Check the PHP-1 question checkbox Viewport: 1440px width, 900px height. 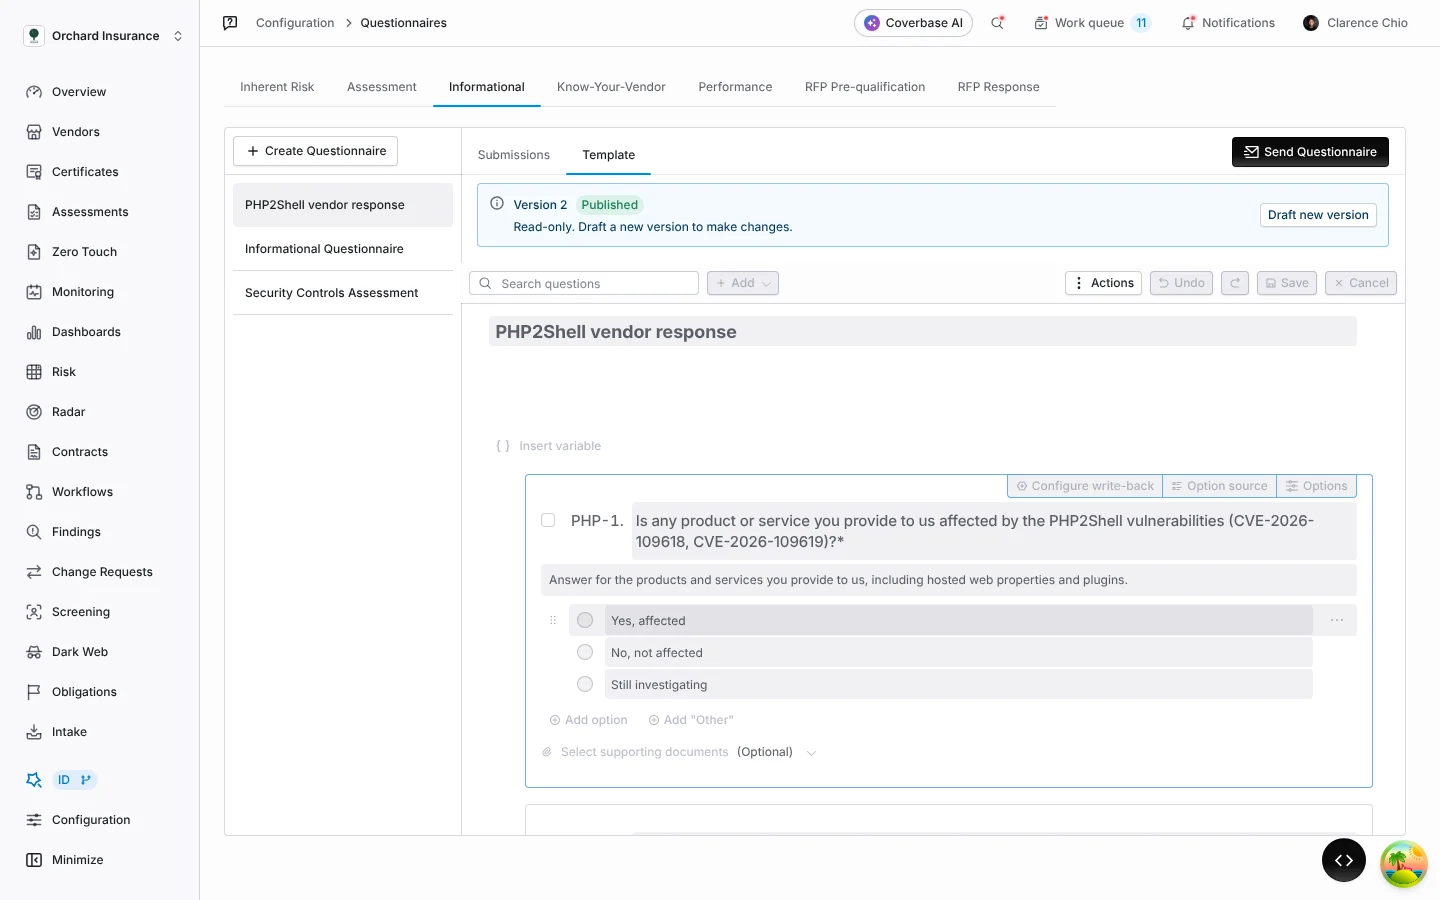tap(548, 520)
